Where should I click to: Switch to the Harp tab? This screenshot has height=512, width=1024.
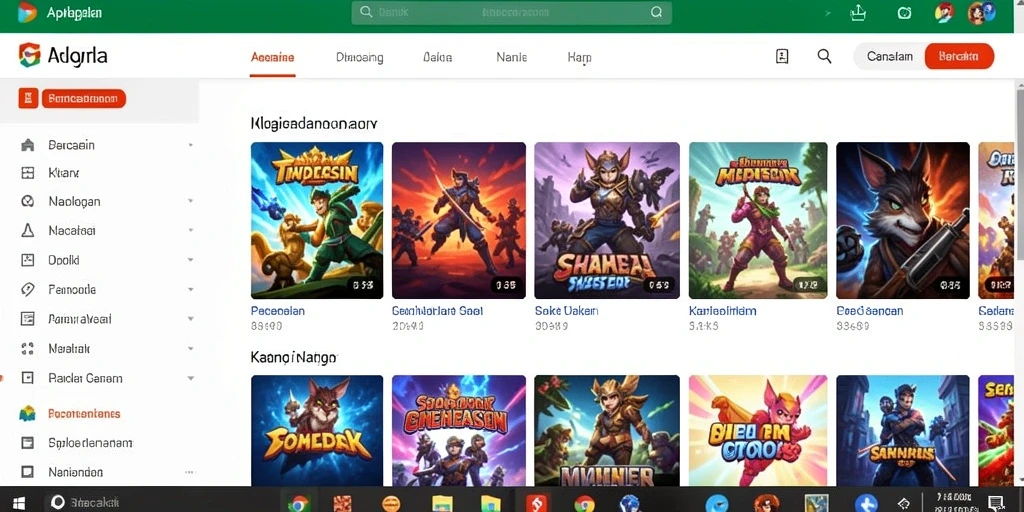579,57
